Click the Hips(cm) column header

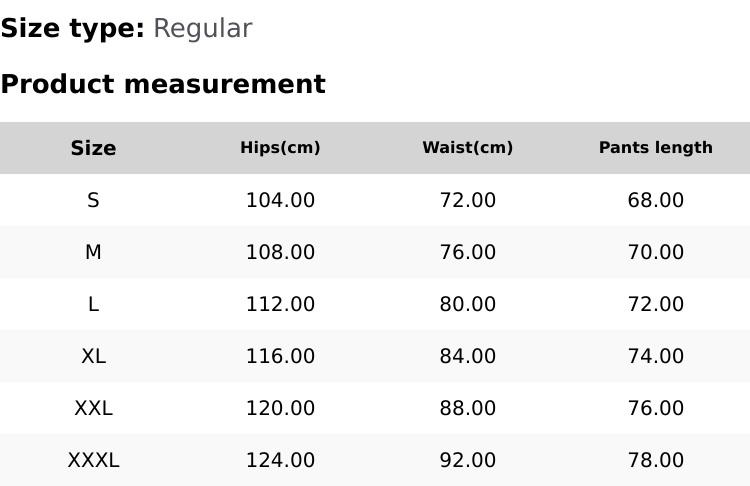pyautogui.click(x=280, y=148)
